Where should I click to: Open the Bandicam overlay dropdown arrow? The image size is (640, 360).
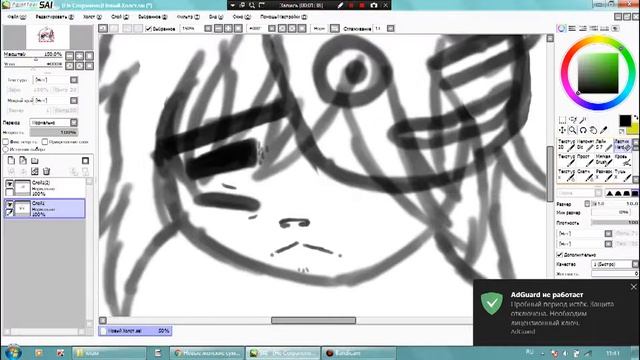233,5
